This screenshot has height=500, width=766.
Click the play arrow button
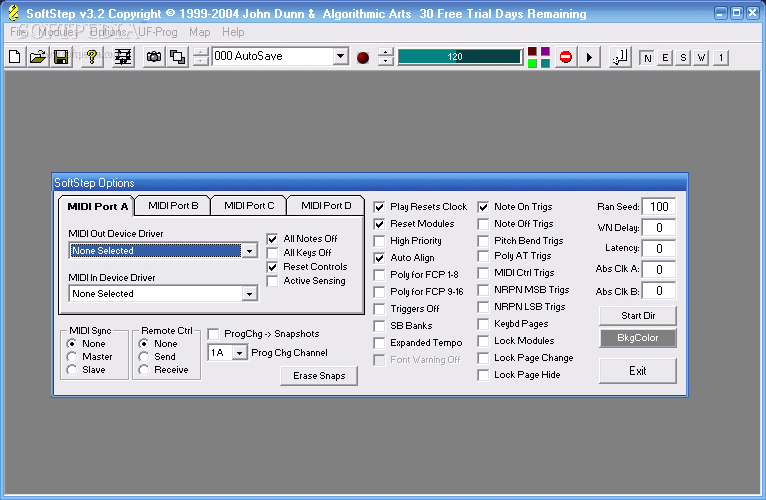tap(589, 57)
